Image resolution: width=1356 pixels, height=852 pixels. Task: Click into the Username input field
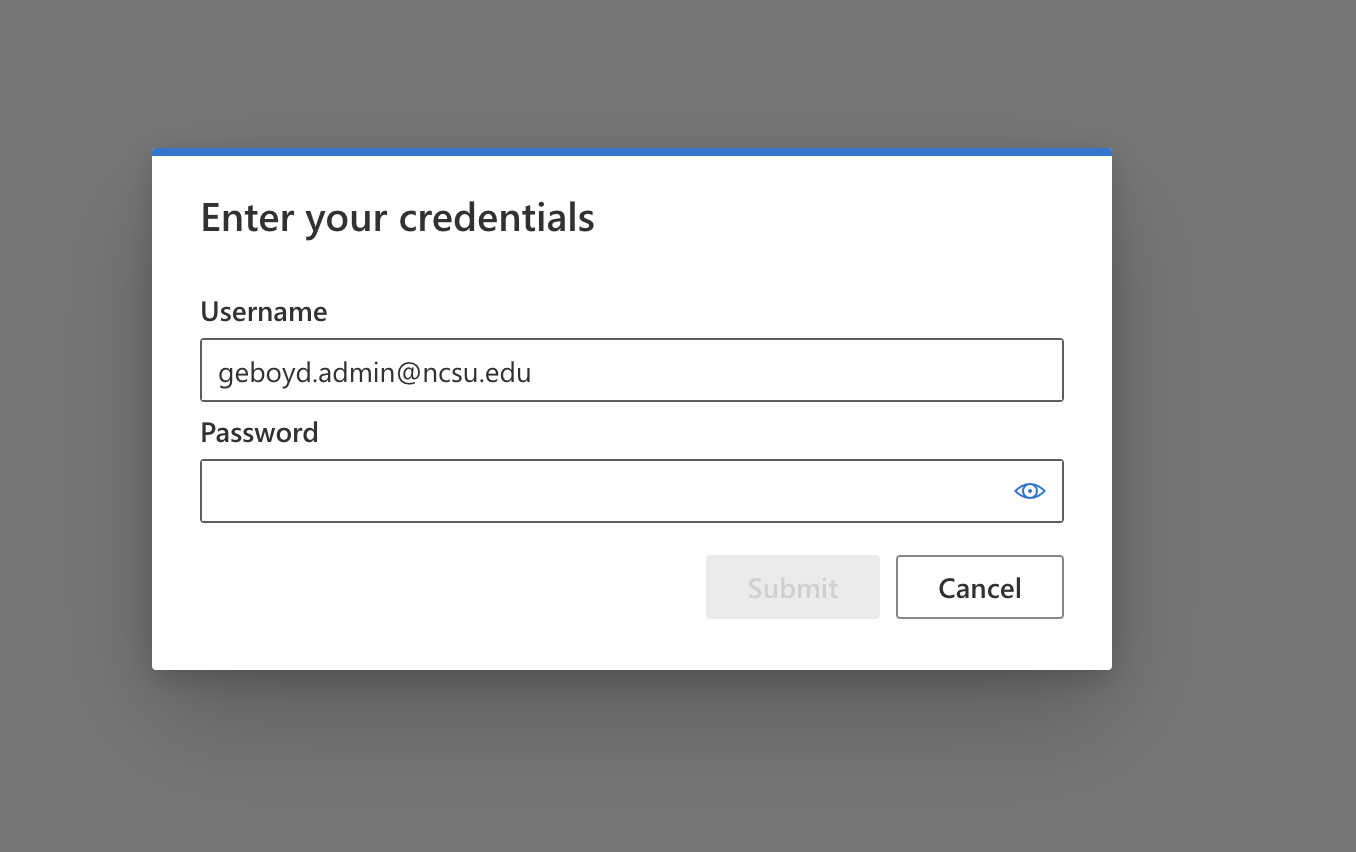(631, 371)
